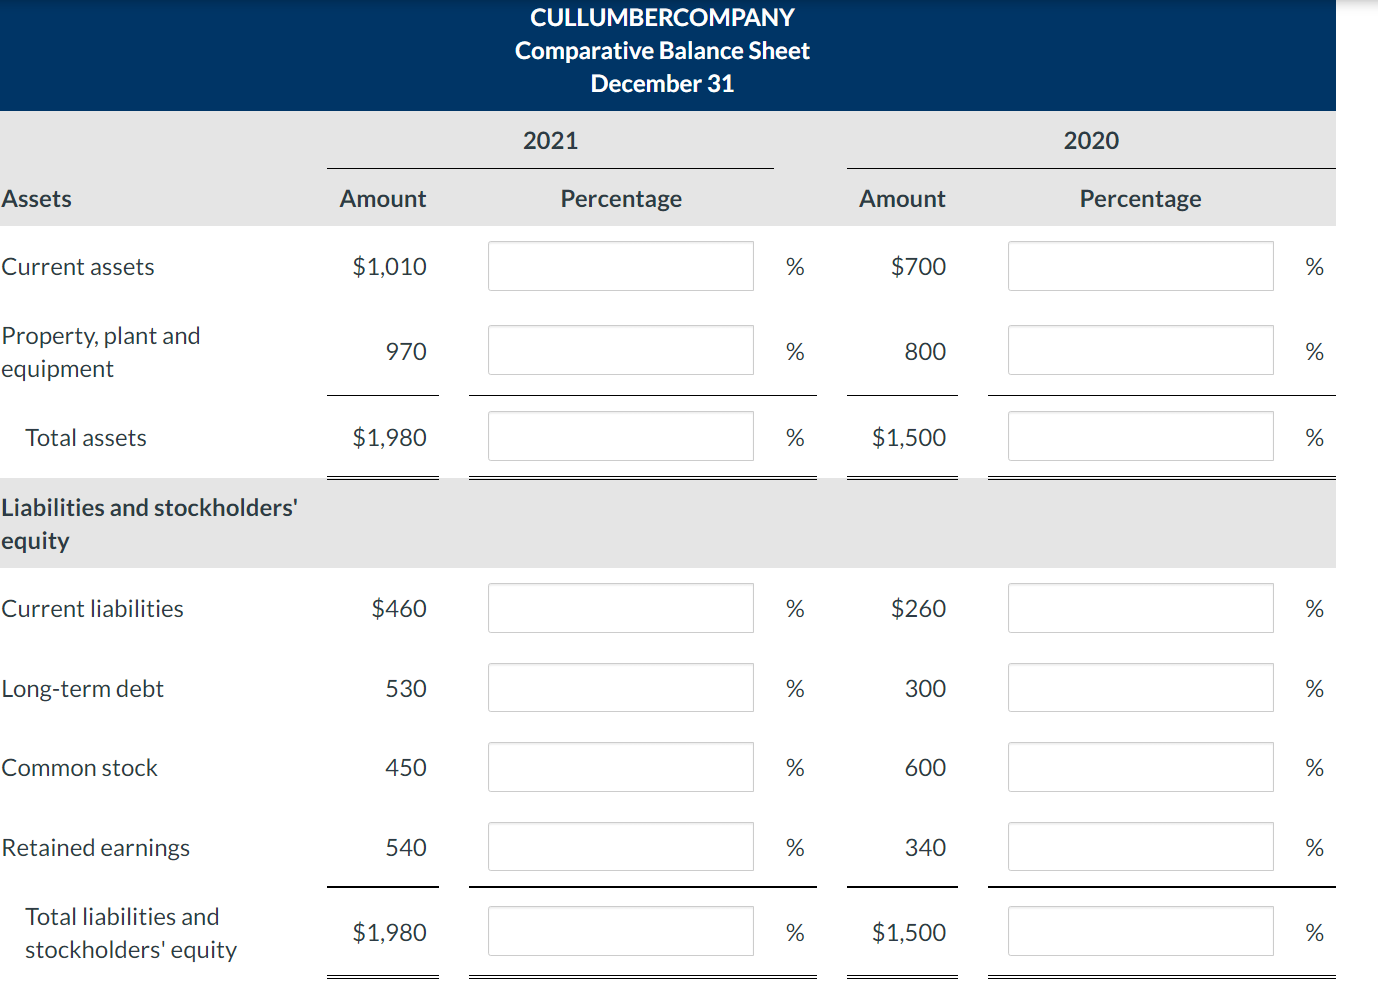The height and width of the screenshot is (994, 1378).
Task: Click the 2021 year heading
Action: [x=551, y=141]
